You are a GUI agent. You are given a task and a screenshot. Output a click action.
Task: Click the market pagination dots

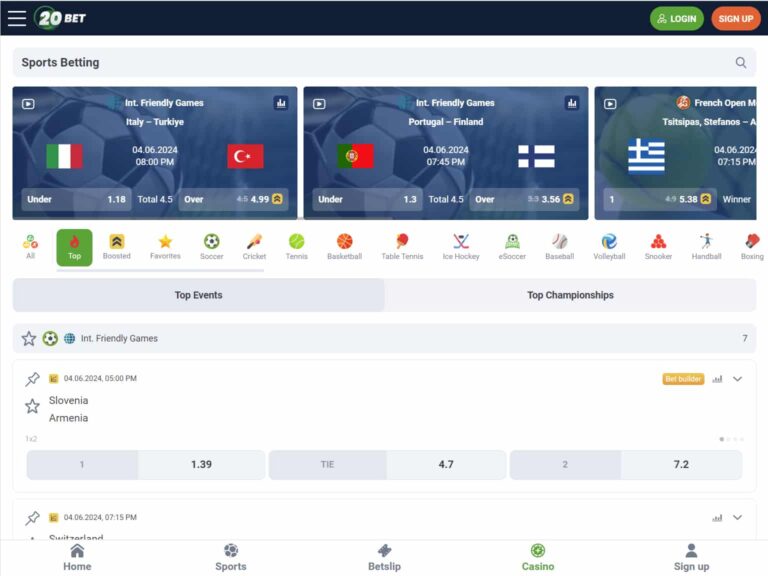(732, 439)
